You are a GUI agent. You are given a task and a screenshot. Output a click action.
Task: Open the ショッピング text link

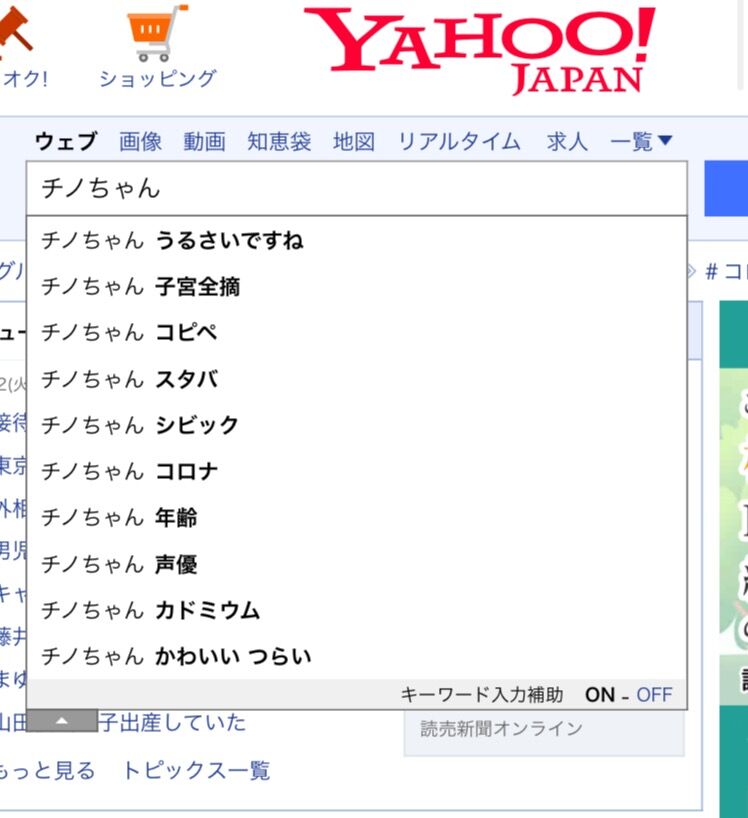tap(158, 79)
